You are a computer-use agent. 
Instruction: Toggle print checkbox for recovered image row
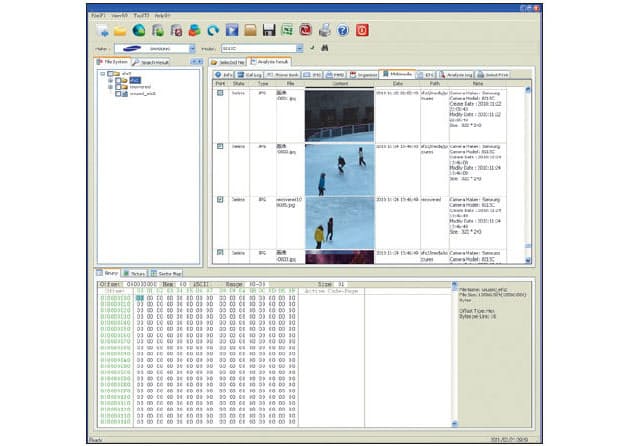(x=220, y=199)
